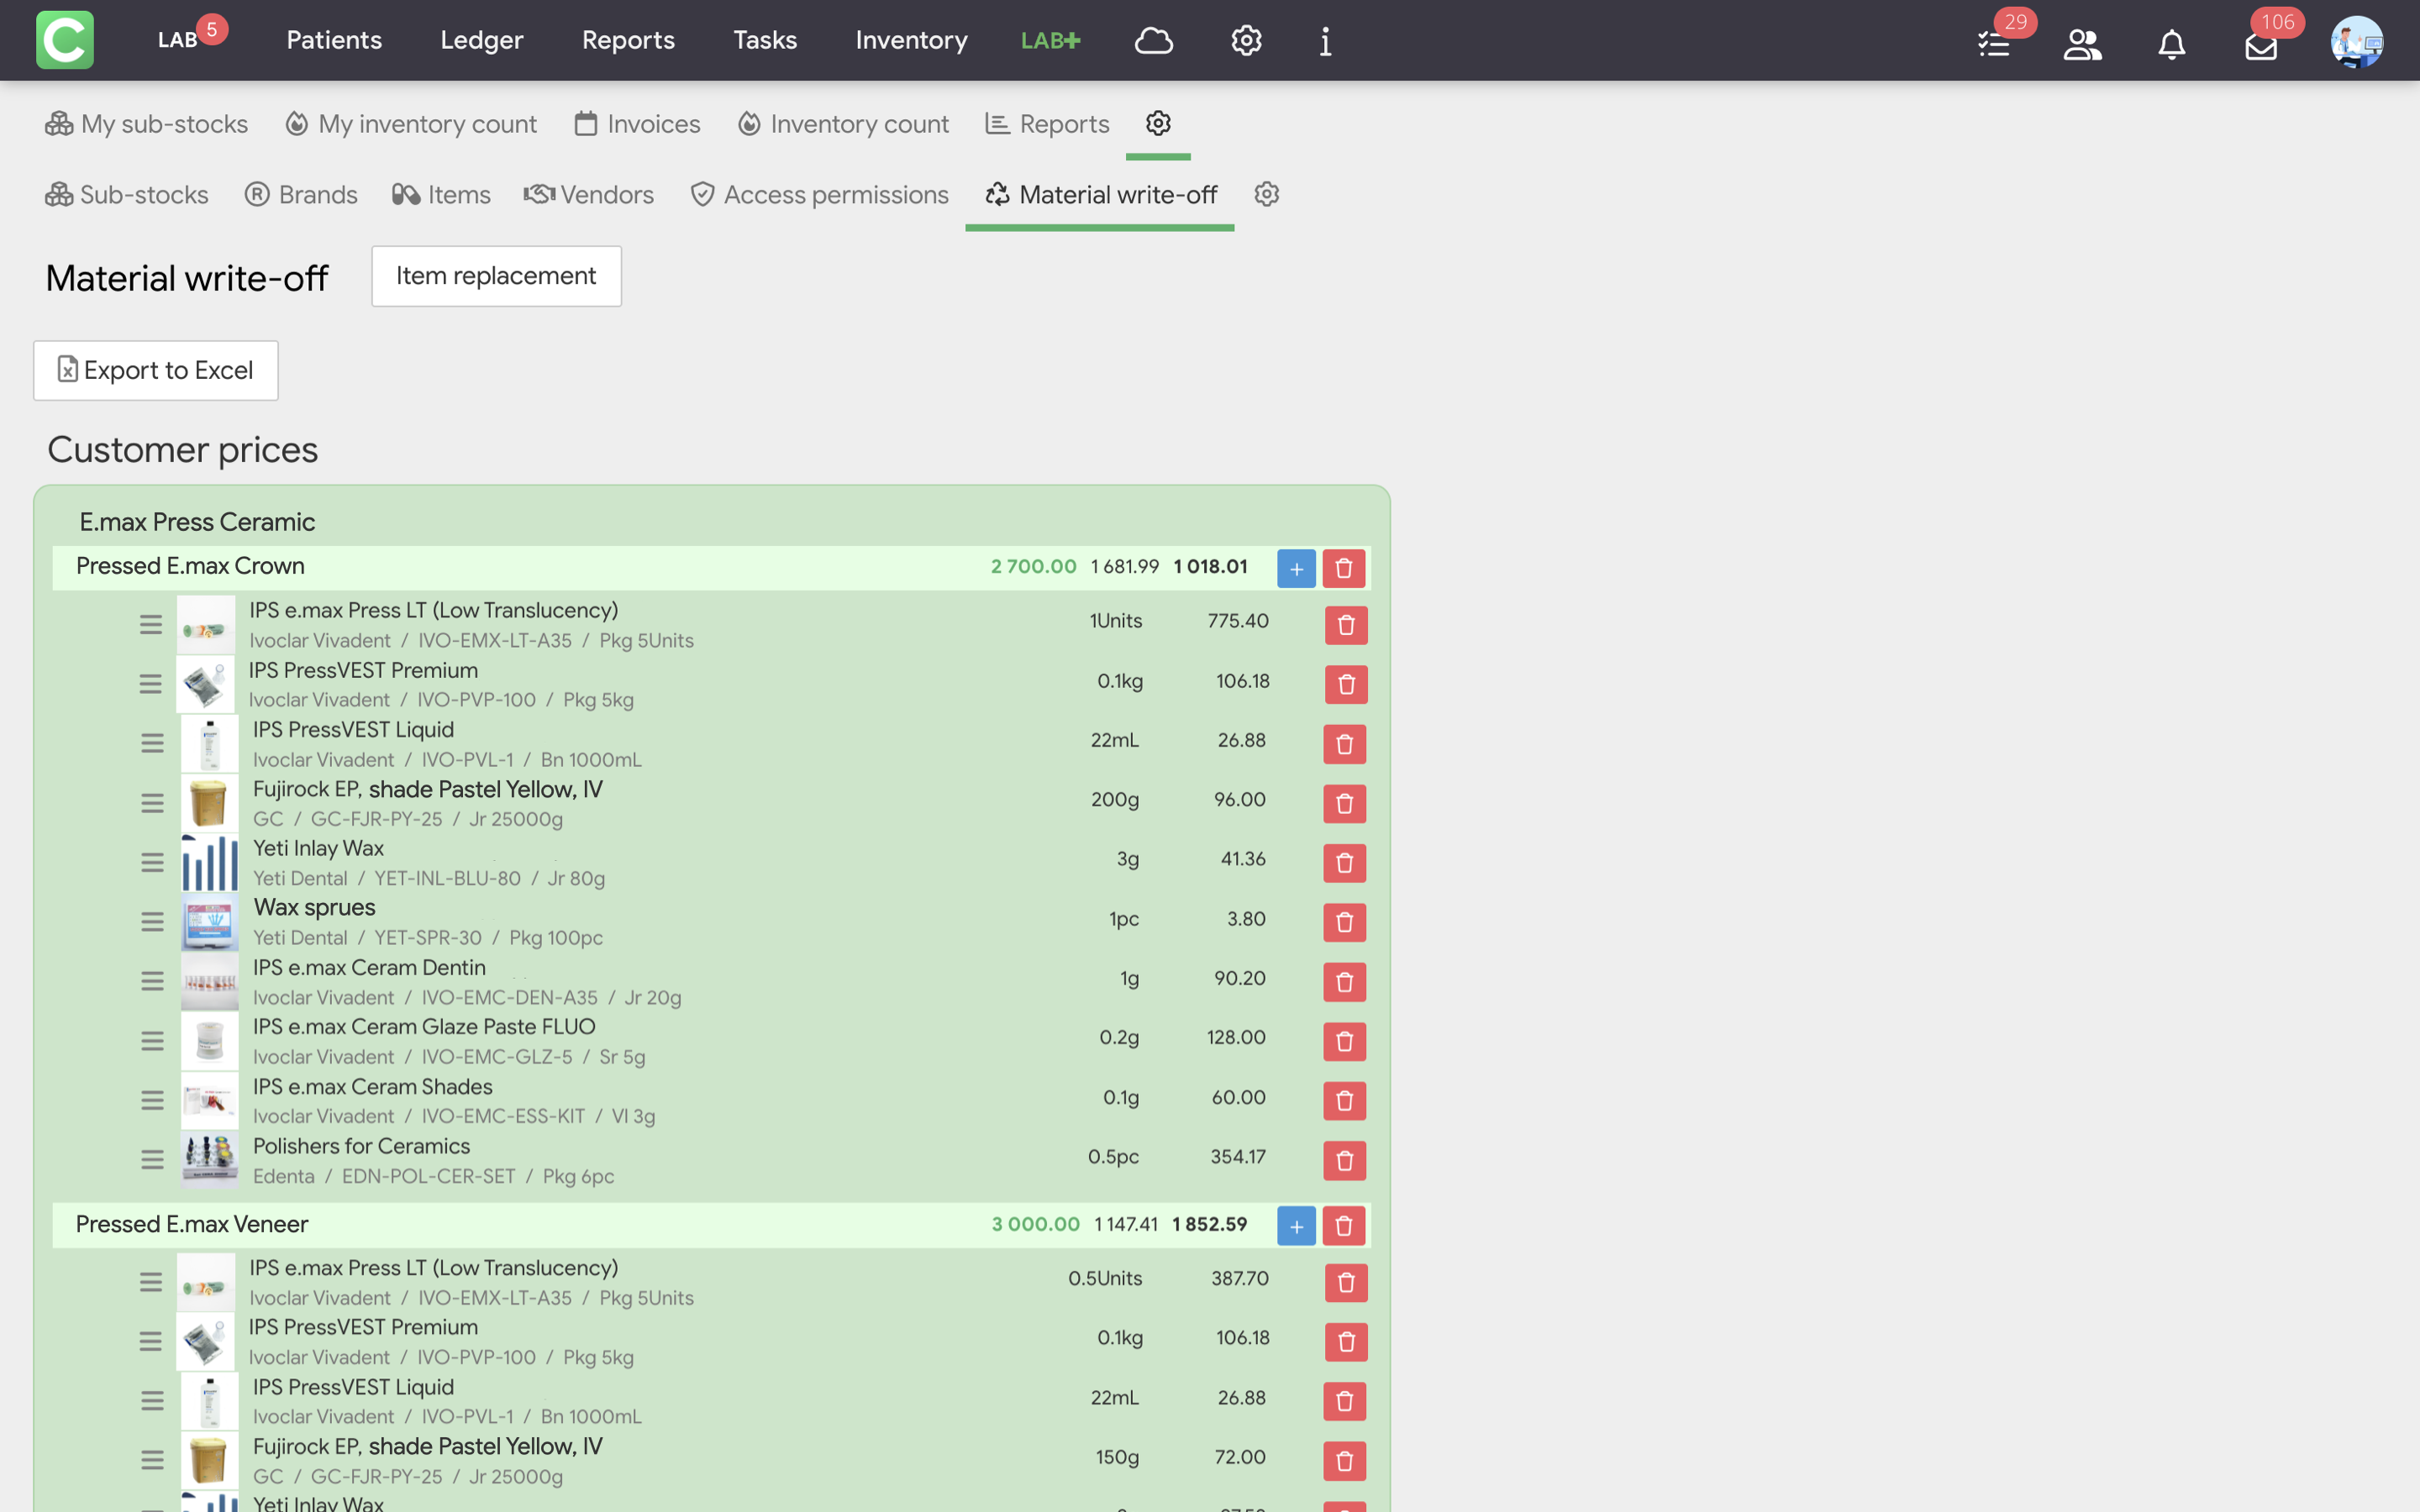Switch to My inventory count tab
Screen dimensions: 2420x1512
pos(411,124)
